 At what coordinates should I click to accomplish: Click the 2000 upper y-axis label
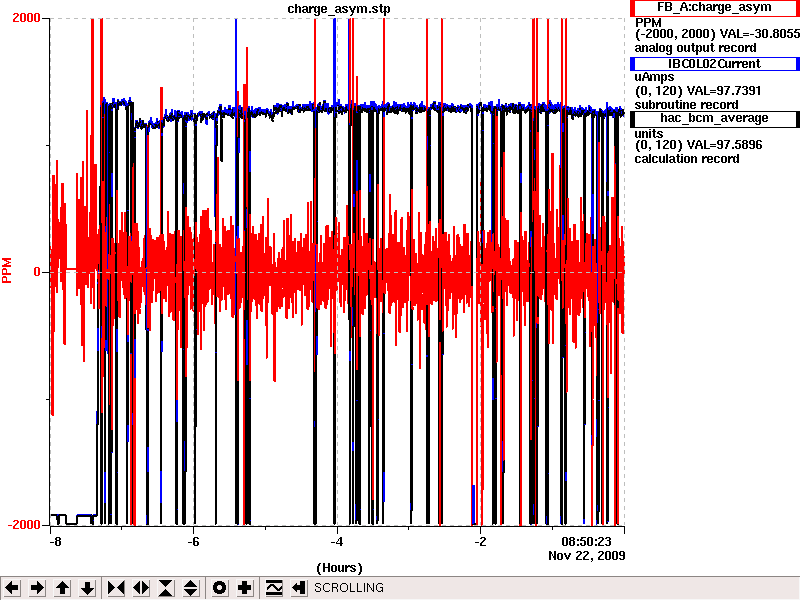tap(26, 18)
